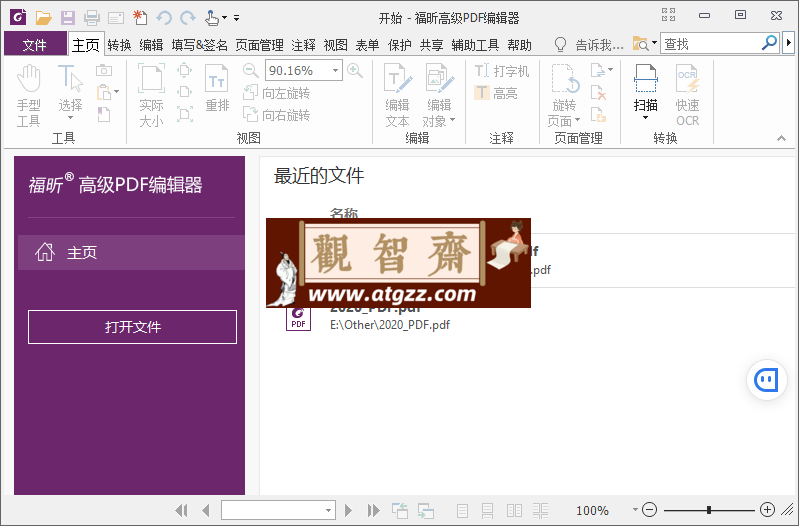
Task: Click the create new PDF icon with star
Action: pyautogui.click(x=140, y=18)
